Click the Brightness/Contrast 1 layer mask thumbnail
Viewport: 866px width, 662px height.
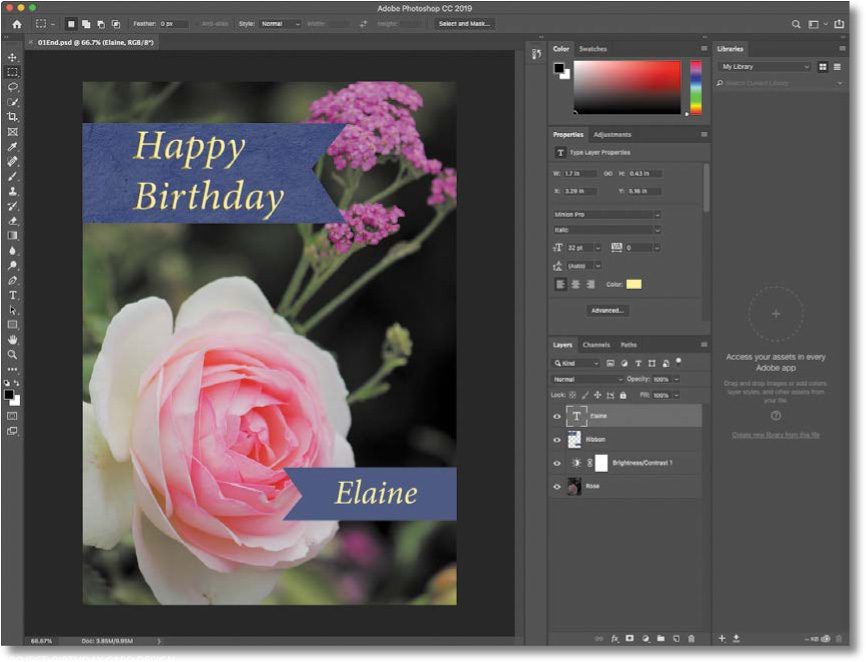(601, 463)
